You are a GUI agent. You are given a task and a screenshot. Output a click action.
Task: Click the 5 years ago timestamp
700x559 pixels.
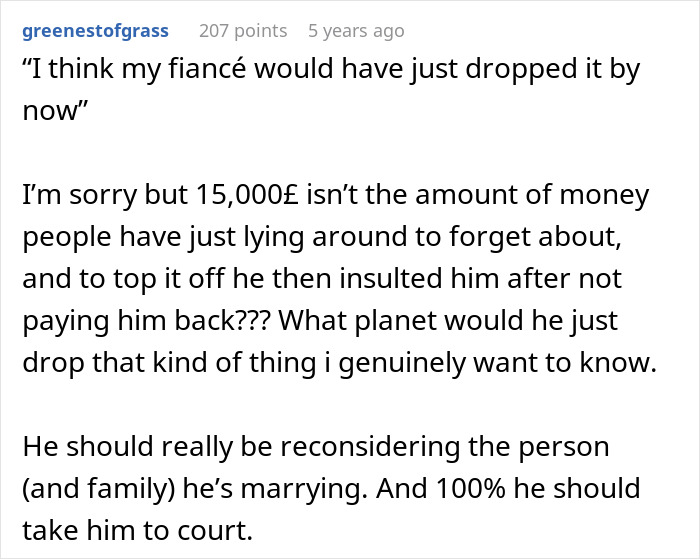coord(356,31)
